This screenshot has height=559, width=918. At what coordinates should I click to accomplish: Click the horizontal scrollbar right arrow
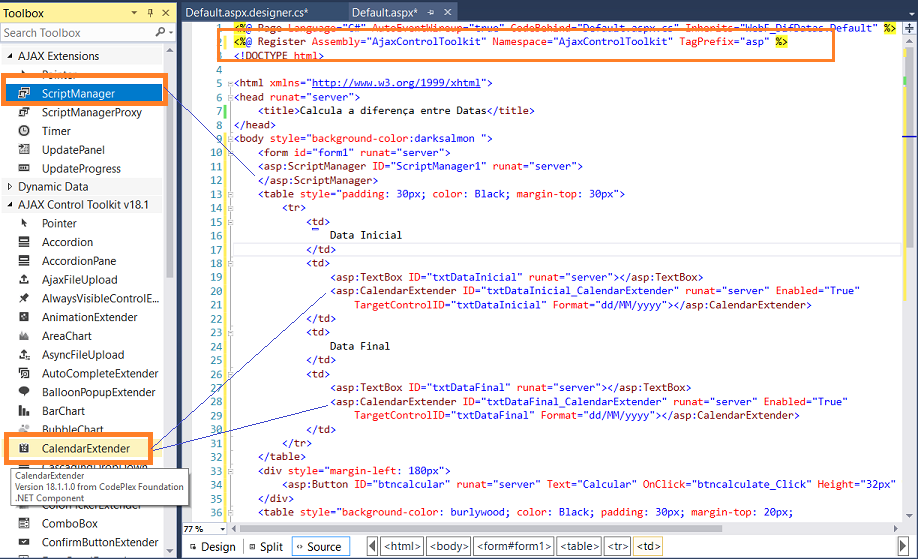pyautogui.click(x=895, y=528)
